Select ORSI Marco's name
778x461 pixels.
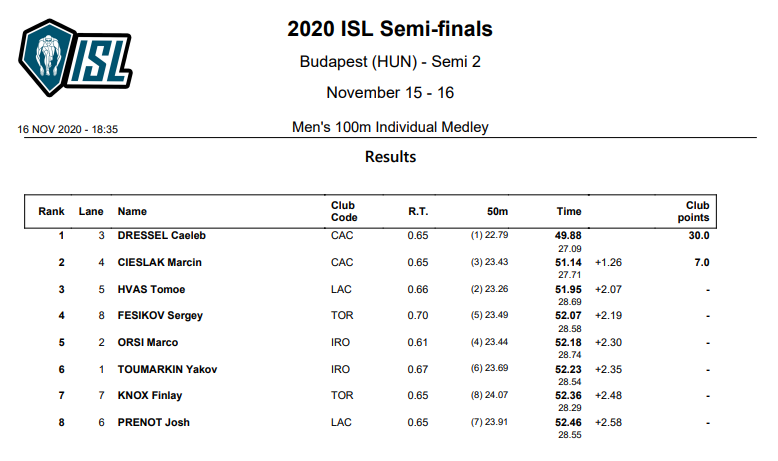point(147,342)
